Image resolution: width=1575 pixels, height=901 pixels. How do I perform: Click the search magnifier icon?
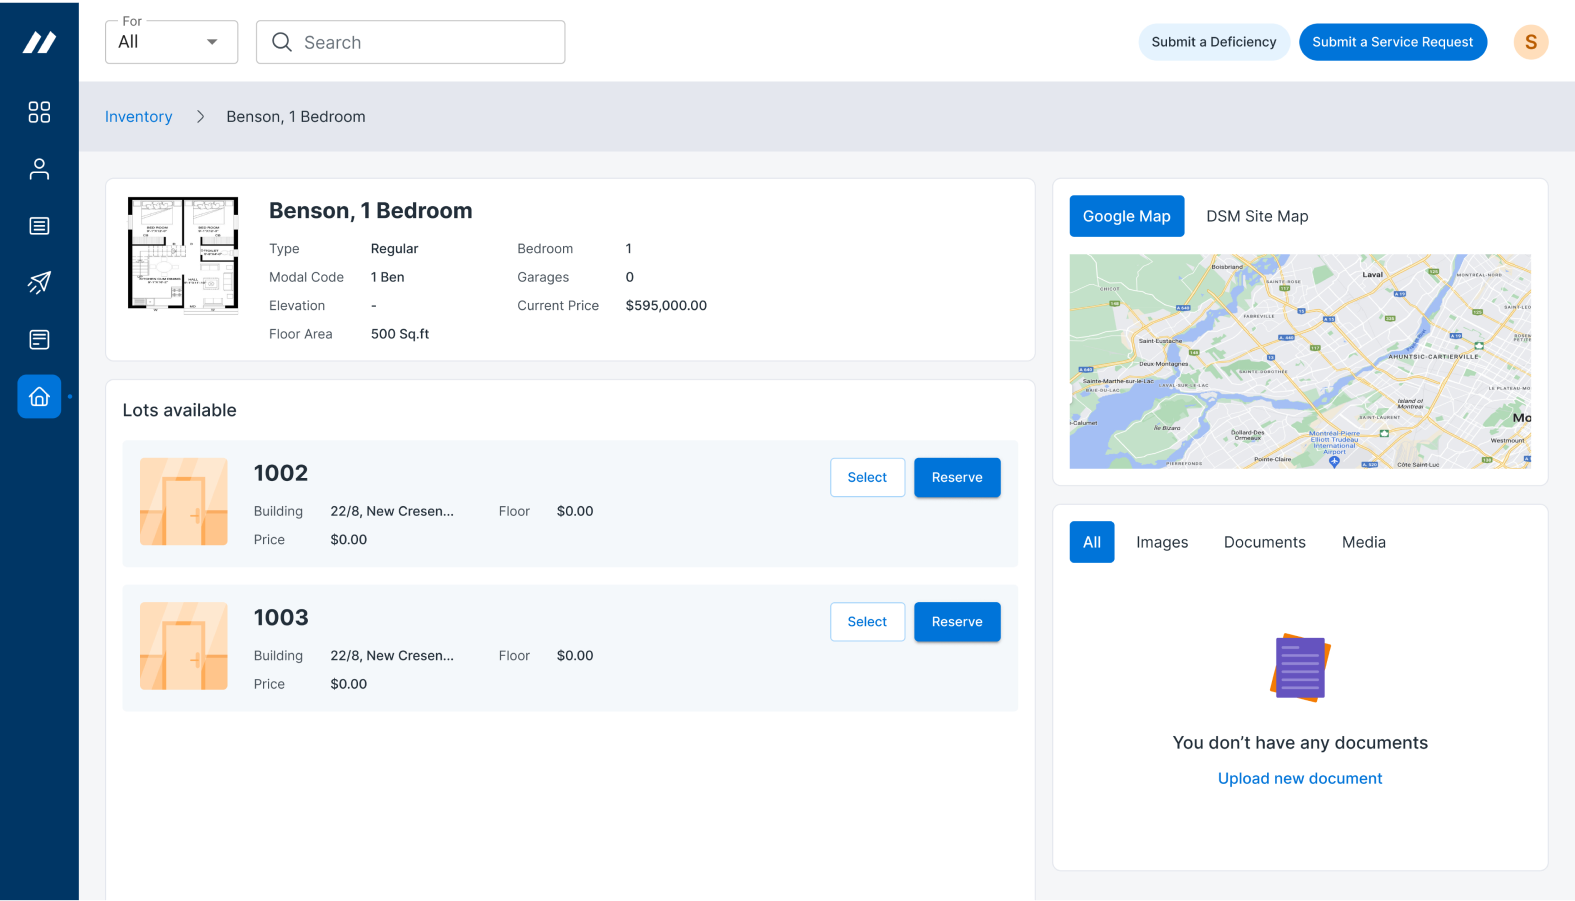point(282,42)
